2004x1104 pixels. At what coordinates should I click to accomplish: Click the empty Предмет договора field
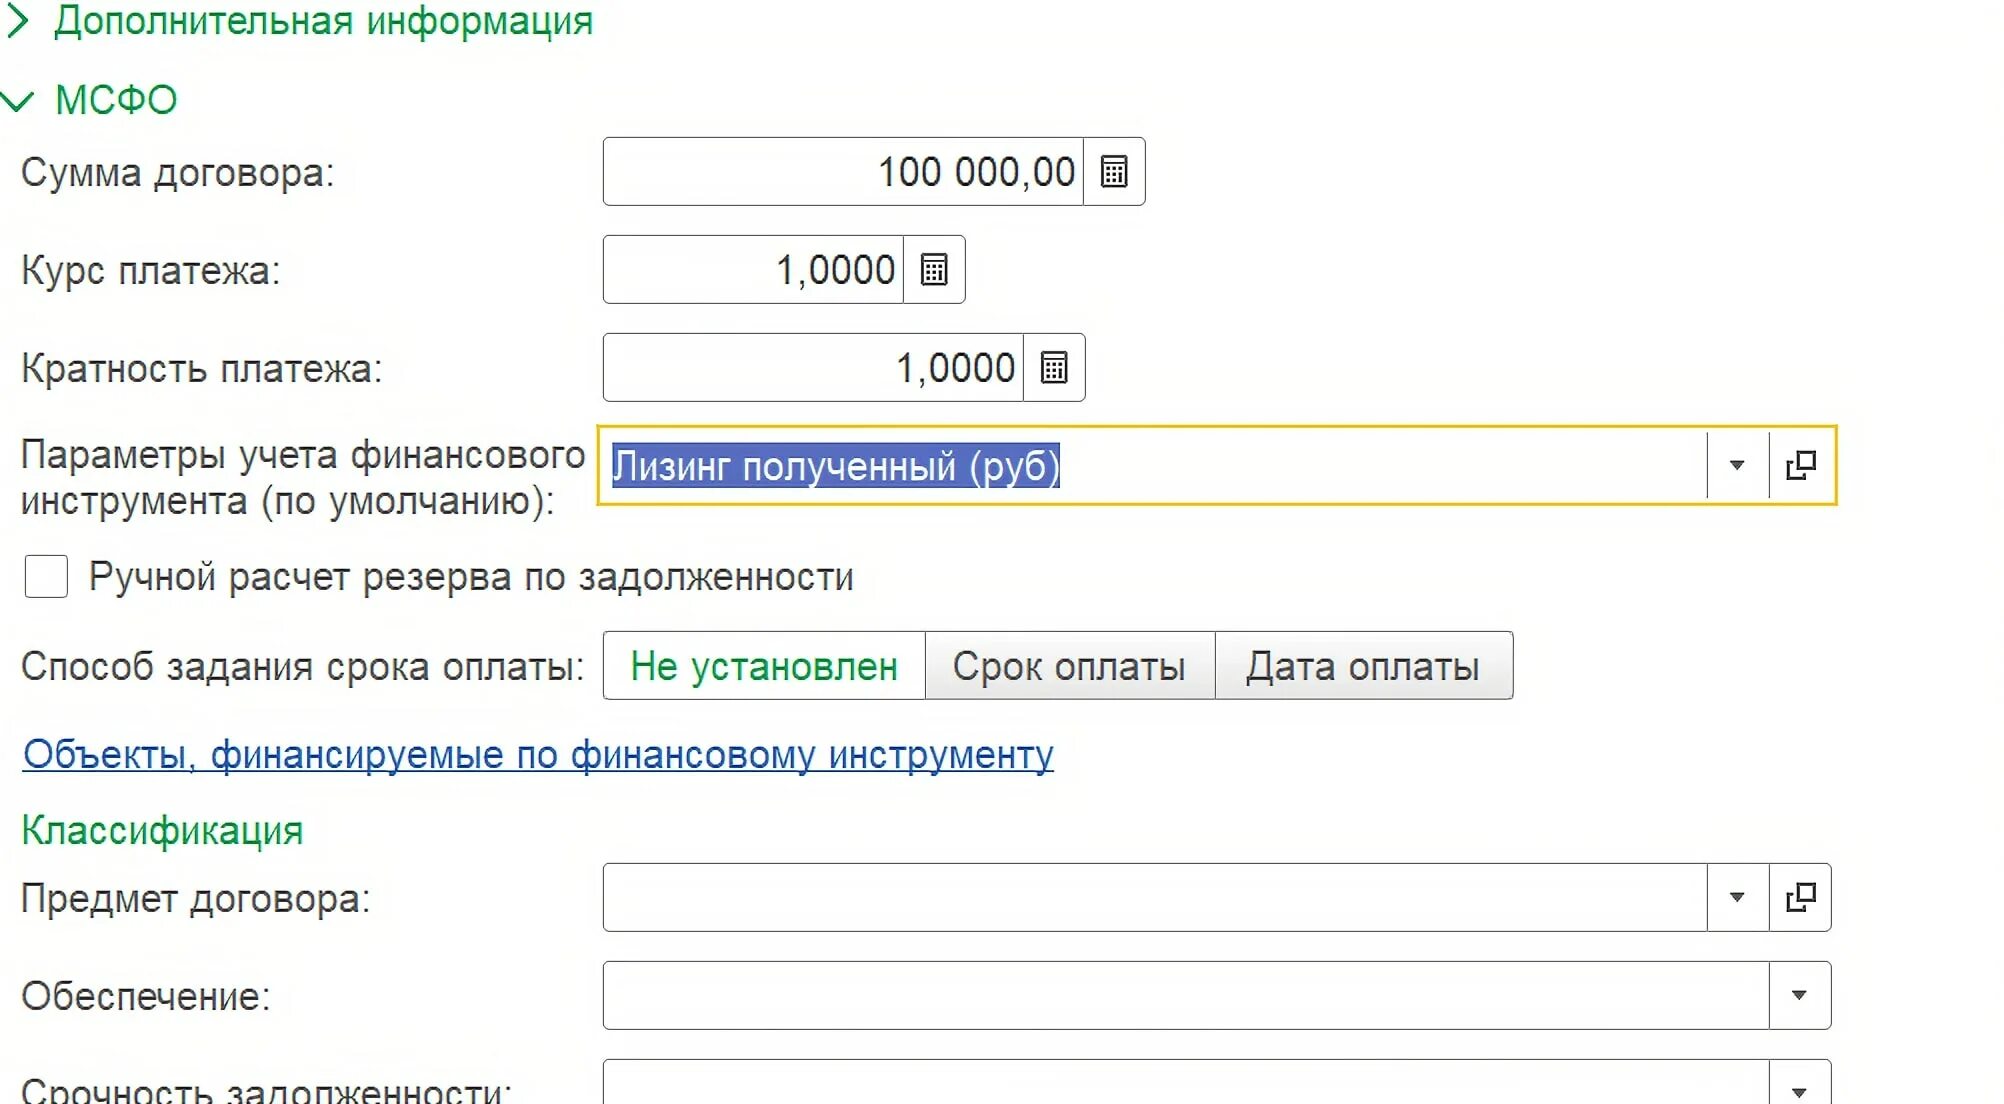[x=1155, y=897]
